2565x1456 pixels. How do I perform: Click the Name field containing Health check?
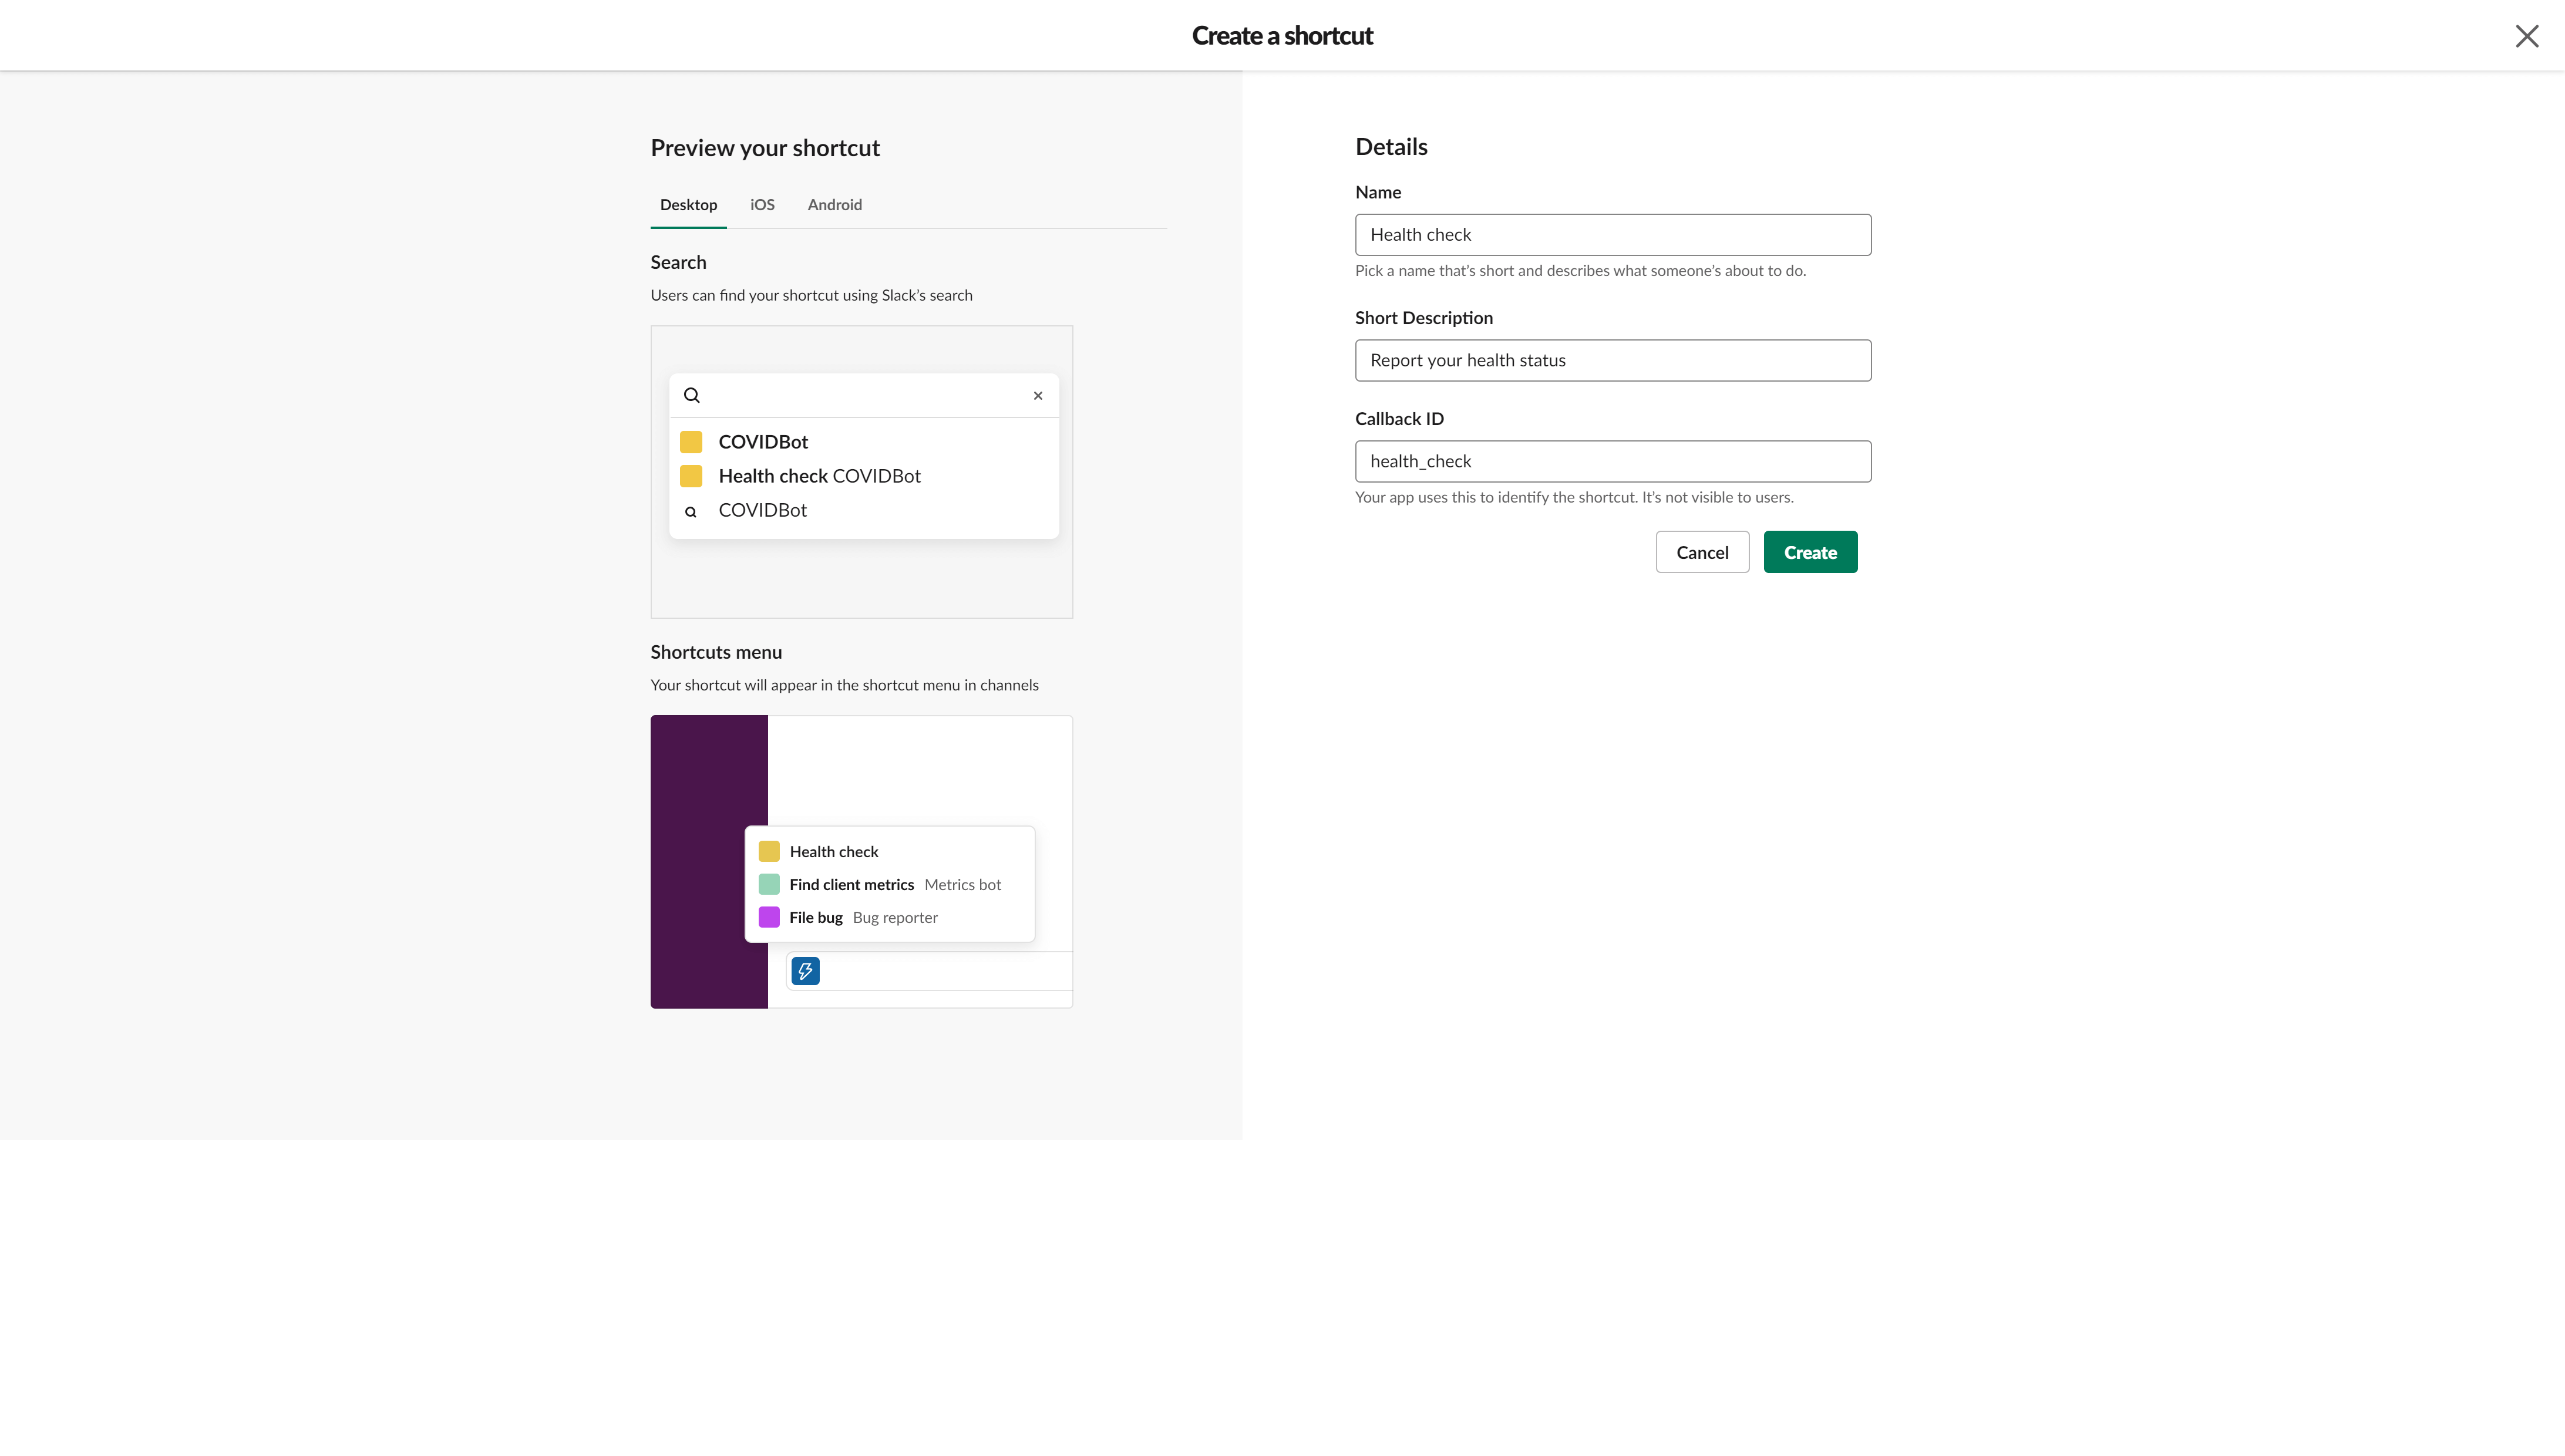(x=1612, y=234)
